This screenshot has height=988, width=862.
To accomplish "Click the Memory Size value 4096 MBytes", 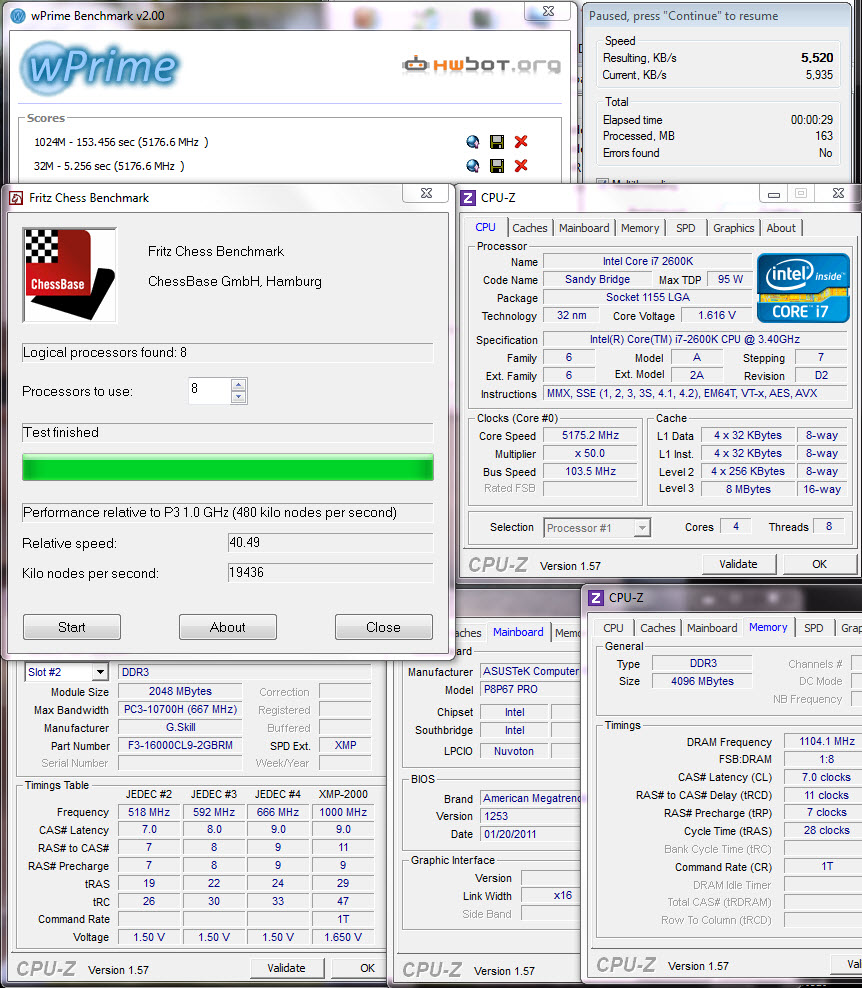I will coord(702,681).
